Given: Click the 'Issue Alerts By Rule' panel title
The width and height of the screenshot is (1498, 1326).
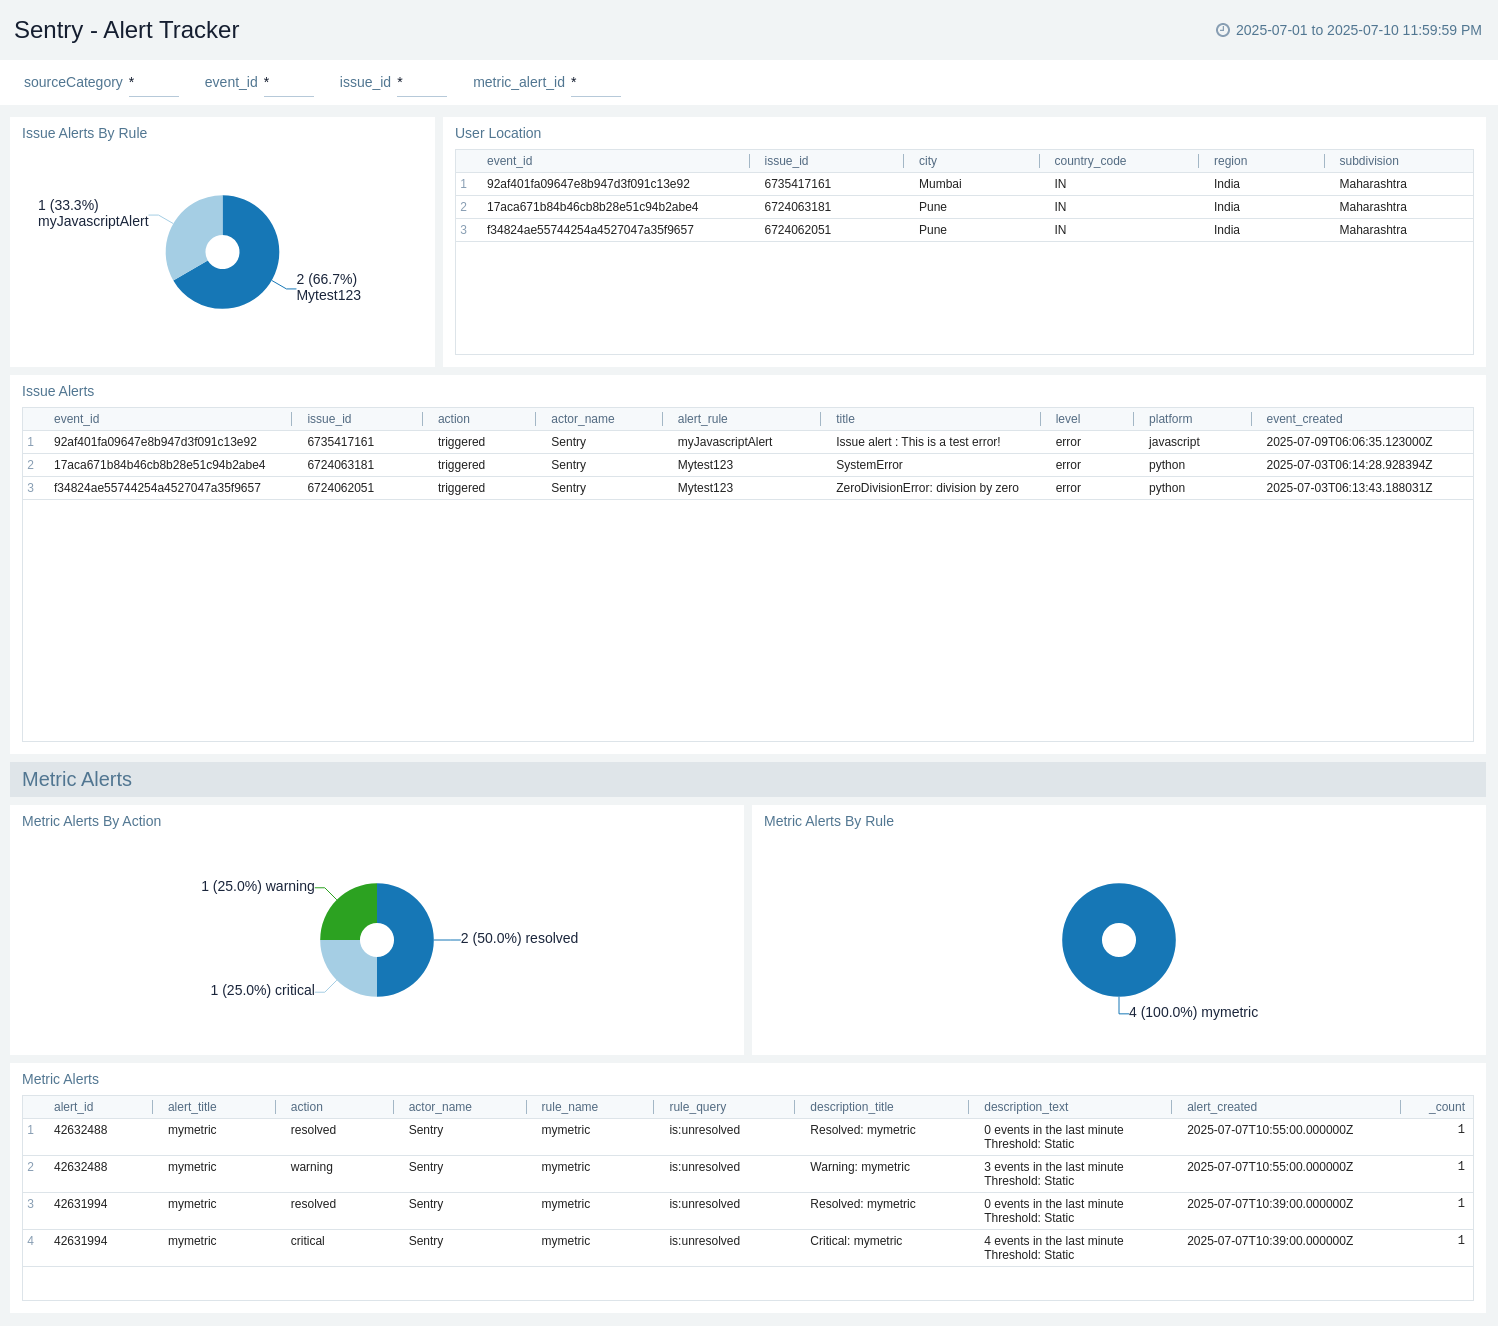Looking at the screenshot, I should [85, 133].
